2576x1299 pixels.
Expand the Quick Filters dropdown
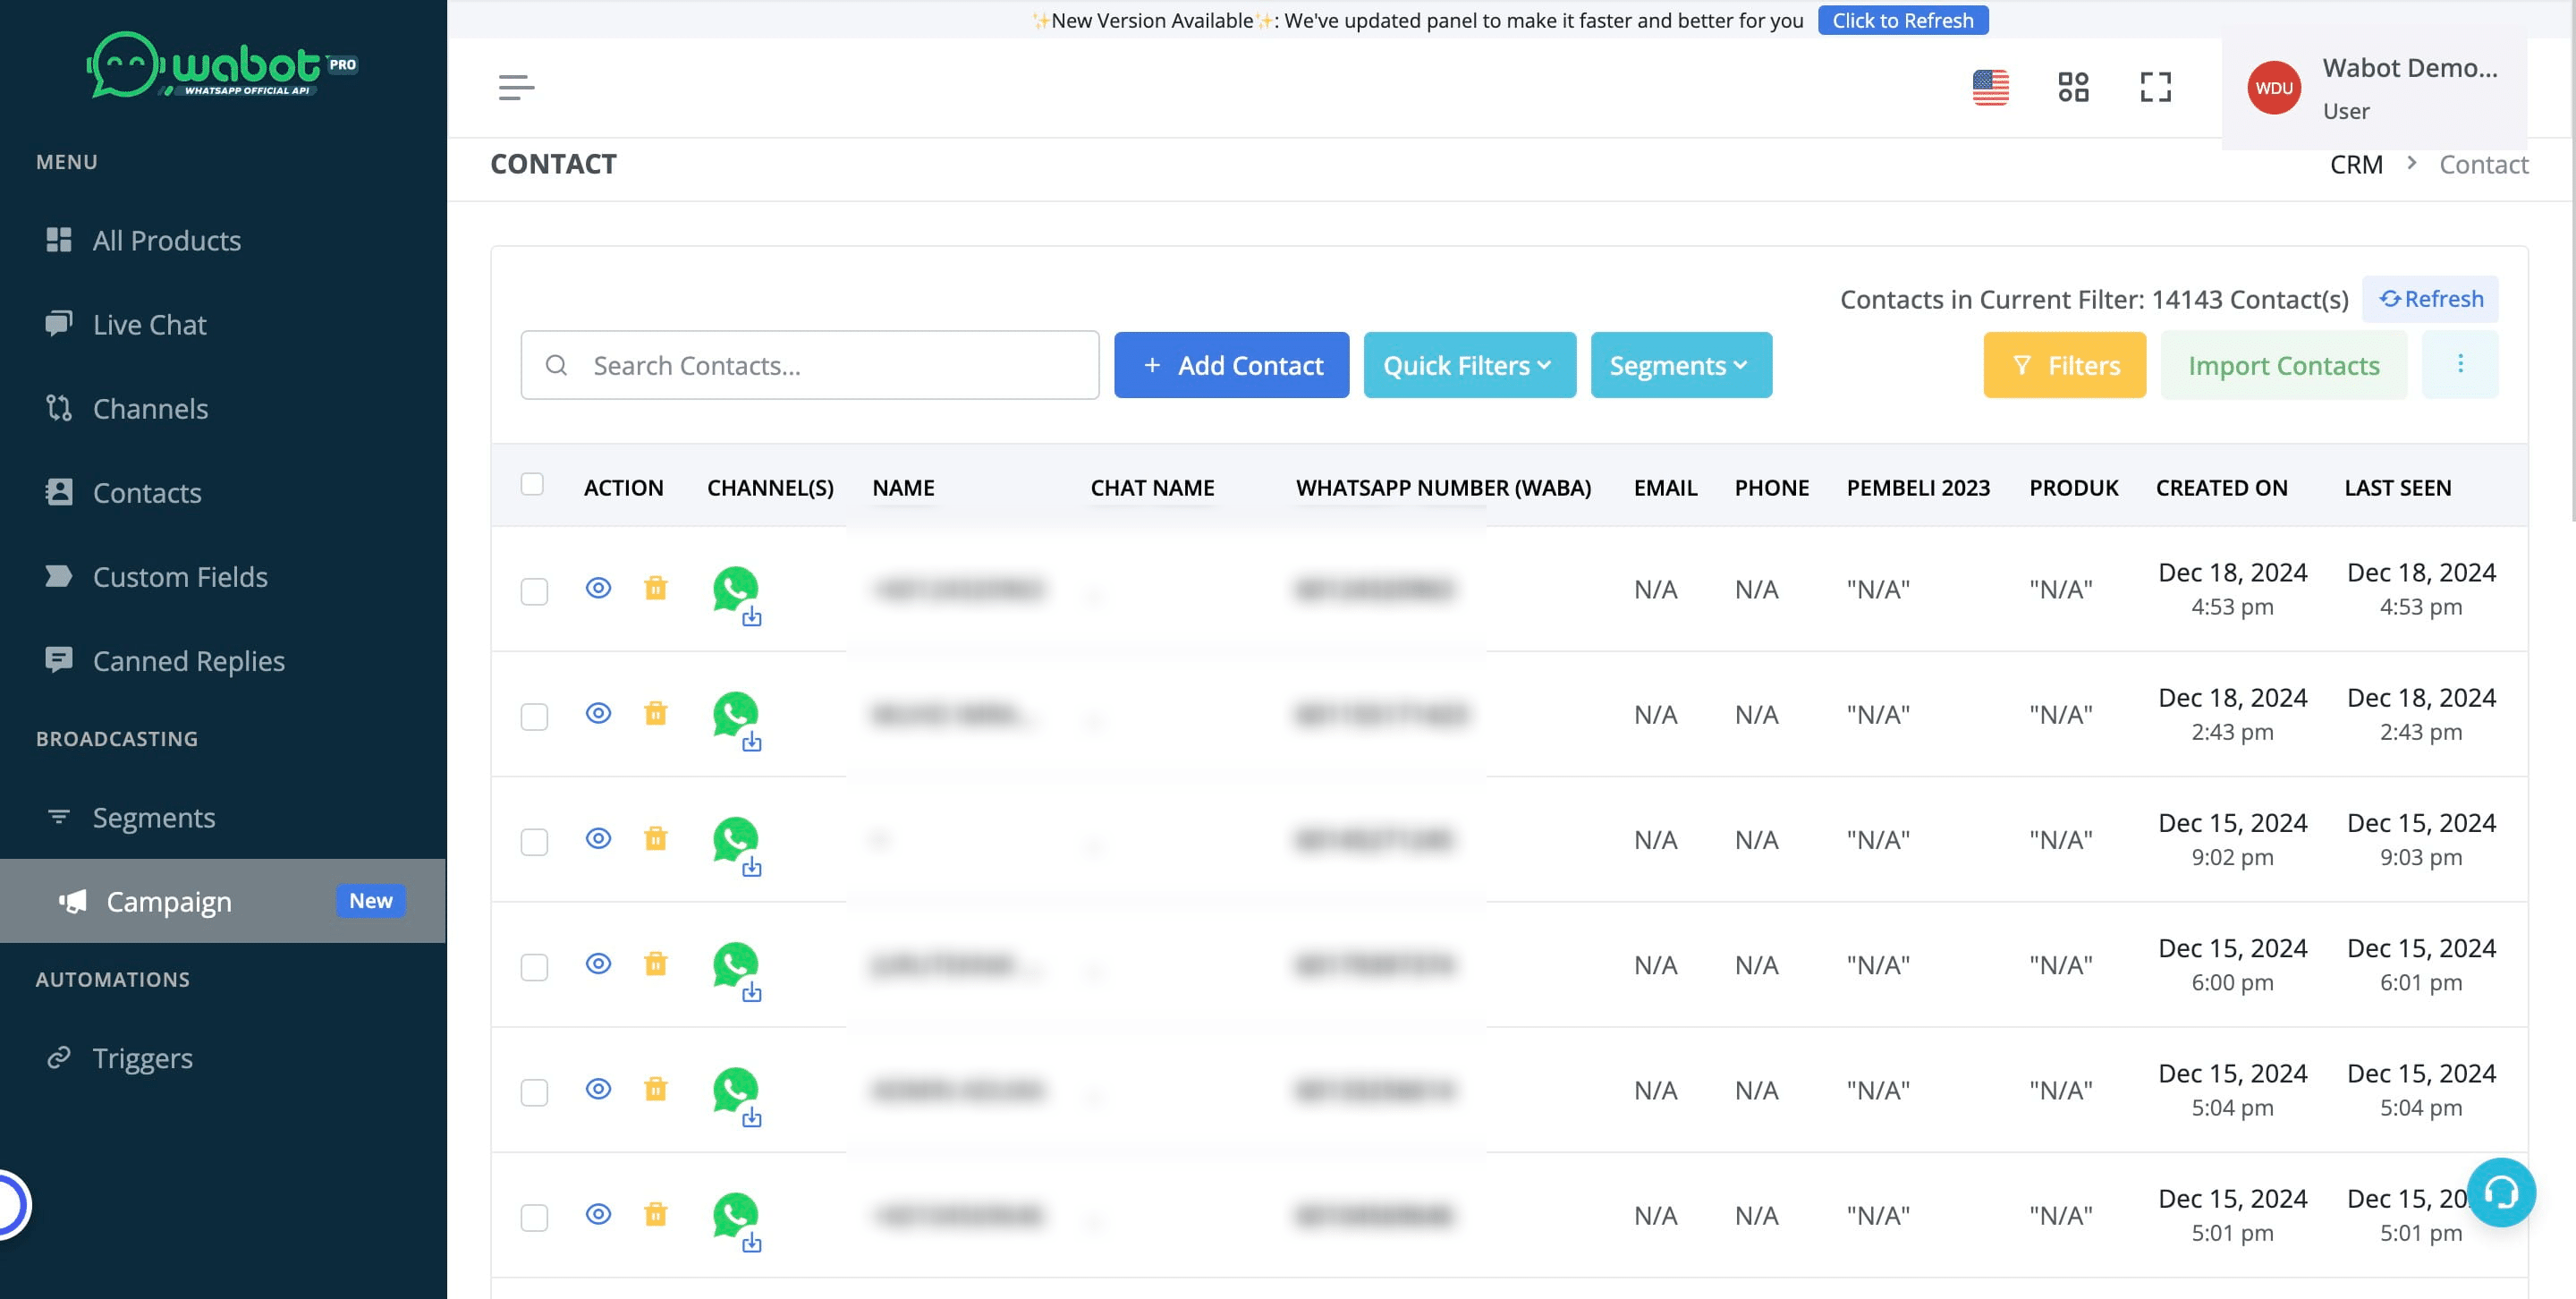(1469, 365)
